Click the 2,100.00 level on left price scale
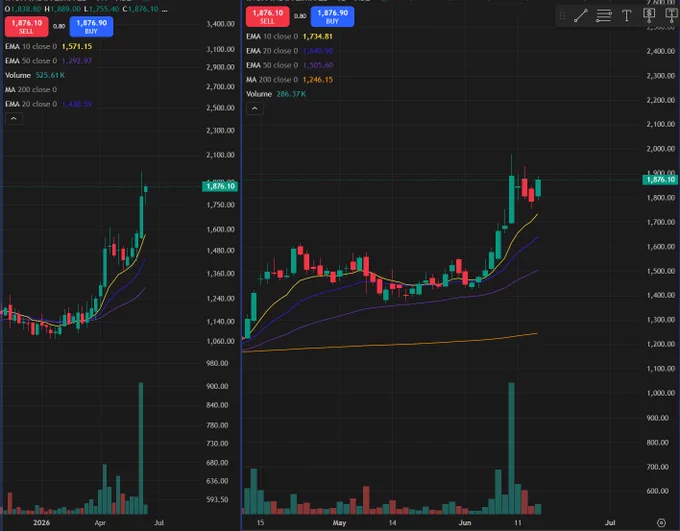Screen dimensions: 680x531 point(220,155)
